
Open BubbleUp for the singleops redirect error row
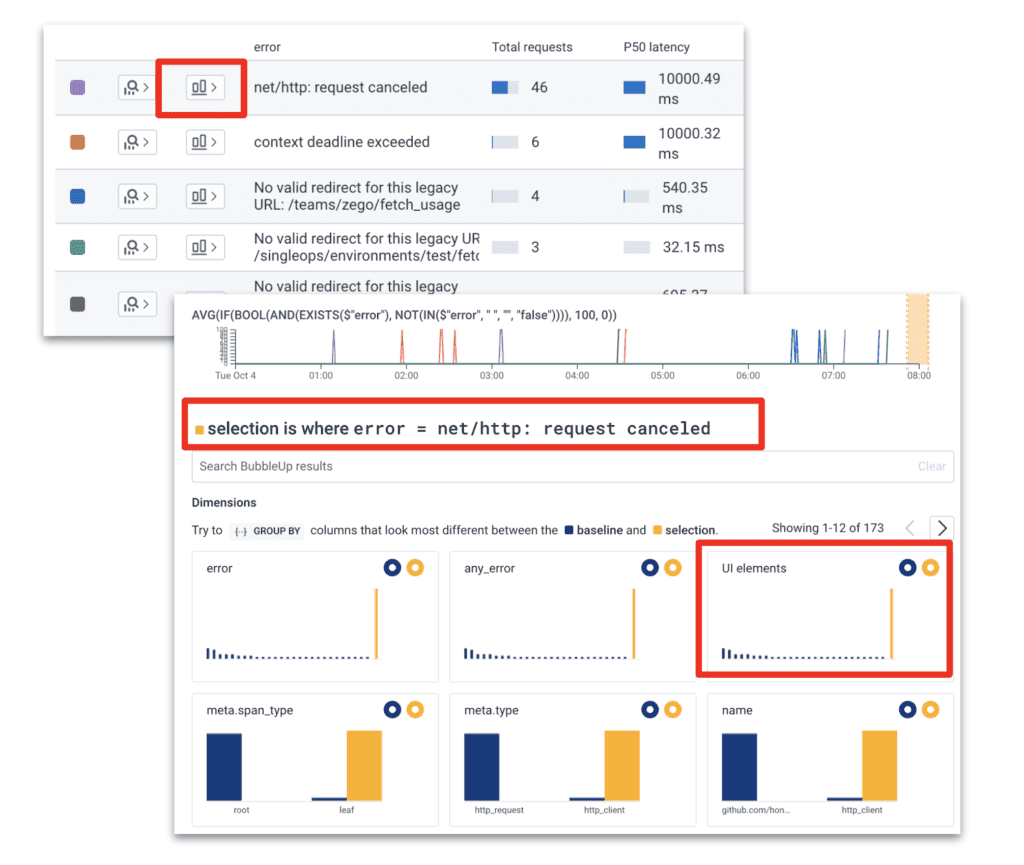(204, 247)
